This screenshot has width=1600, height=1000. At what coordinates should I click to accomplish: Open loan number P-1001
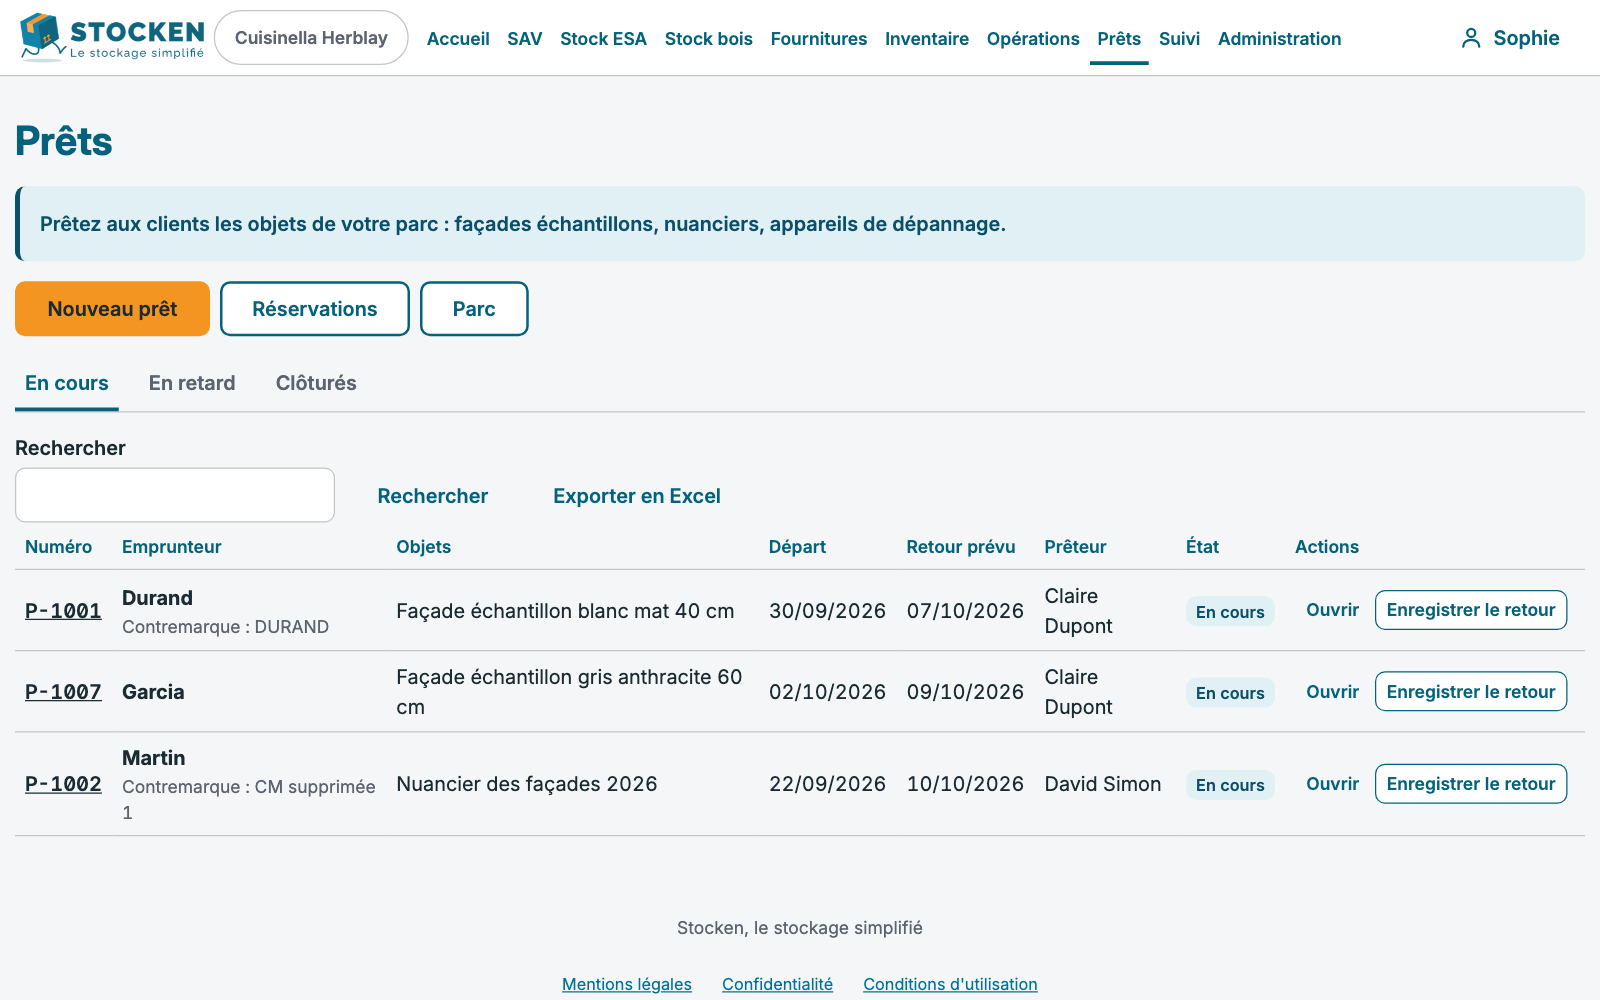tap(63, 611)
